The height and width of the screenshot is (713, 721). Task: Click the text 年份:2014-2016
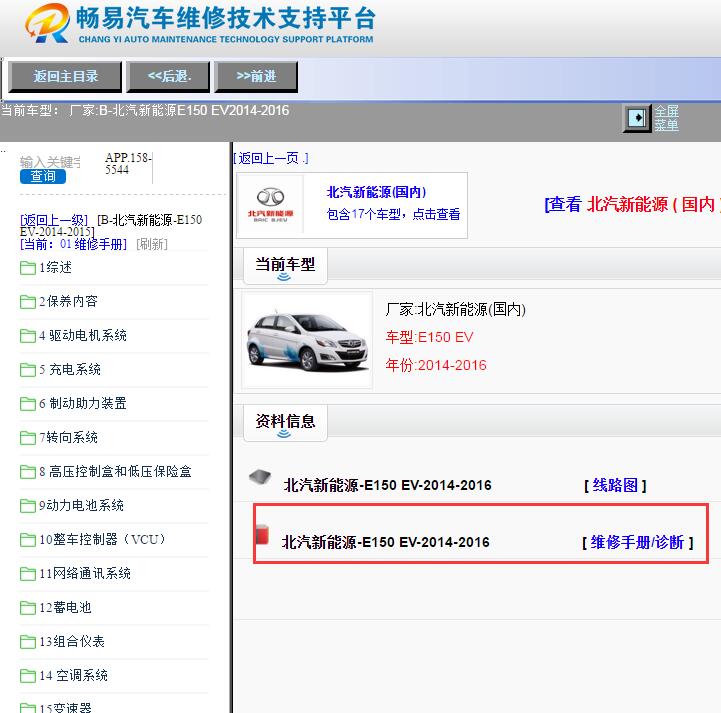coord(436,365)
